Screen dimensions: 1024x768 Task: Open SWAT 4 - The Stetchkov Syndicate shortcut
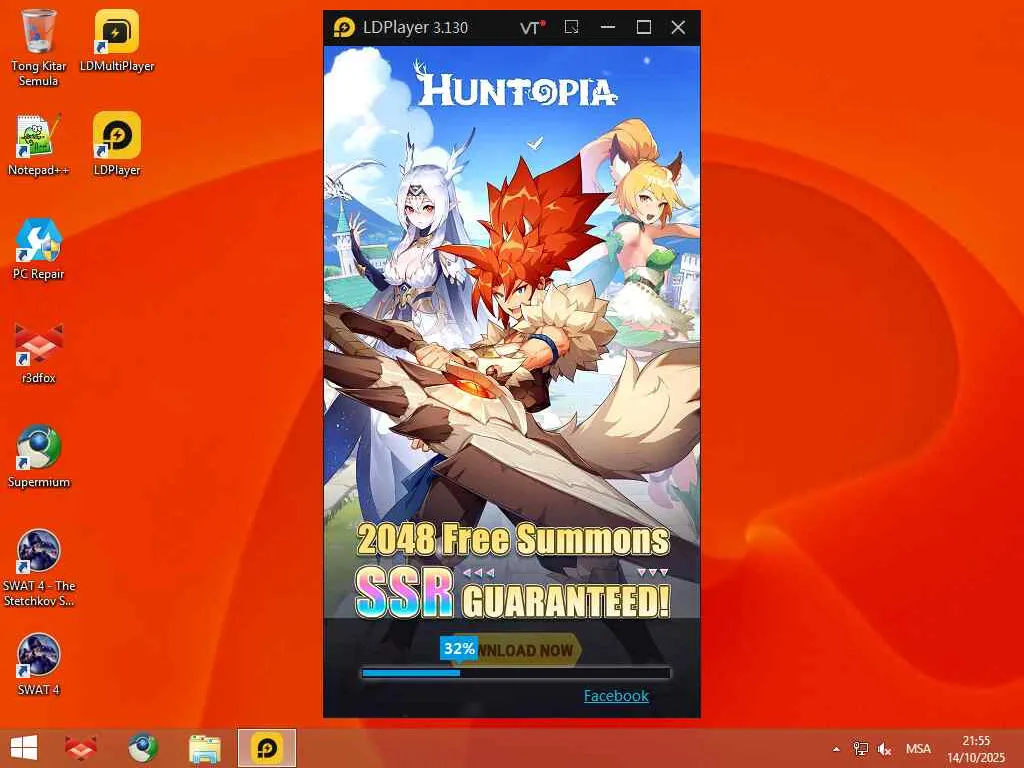[x=39, y=568]
